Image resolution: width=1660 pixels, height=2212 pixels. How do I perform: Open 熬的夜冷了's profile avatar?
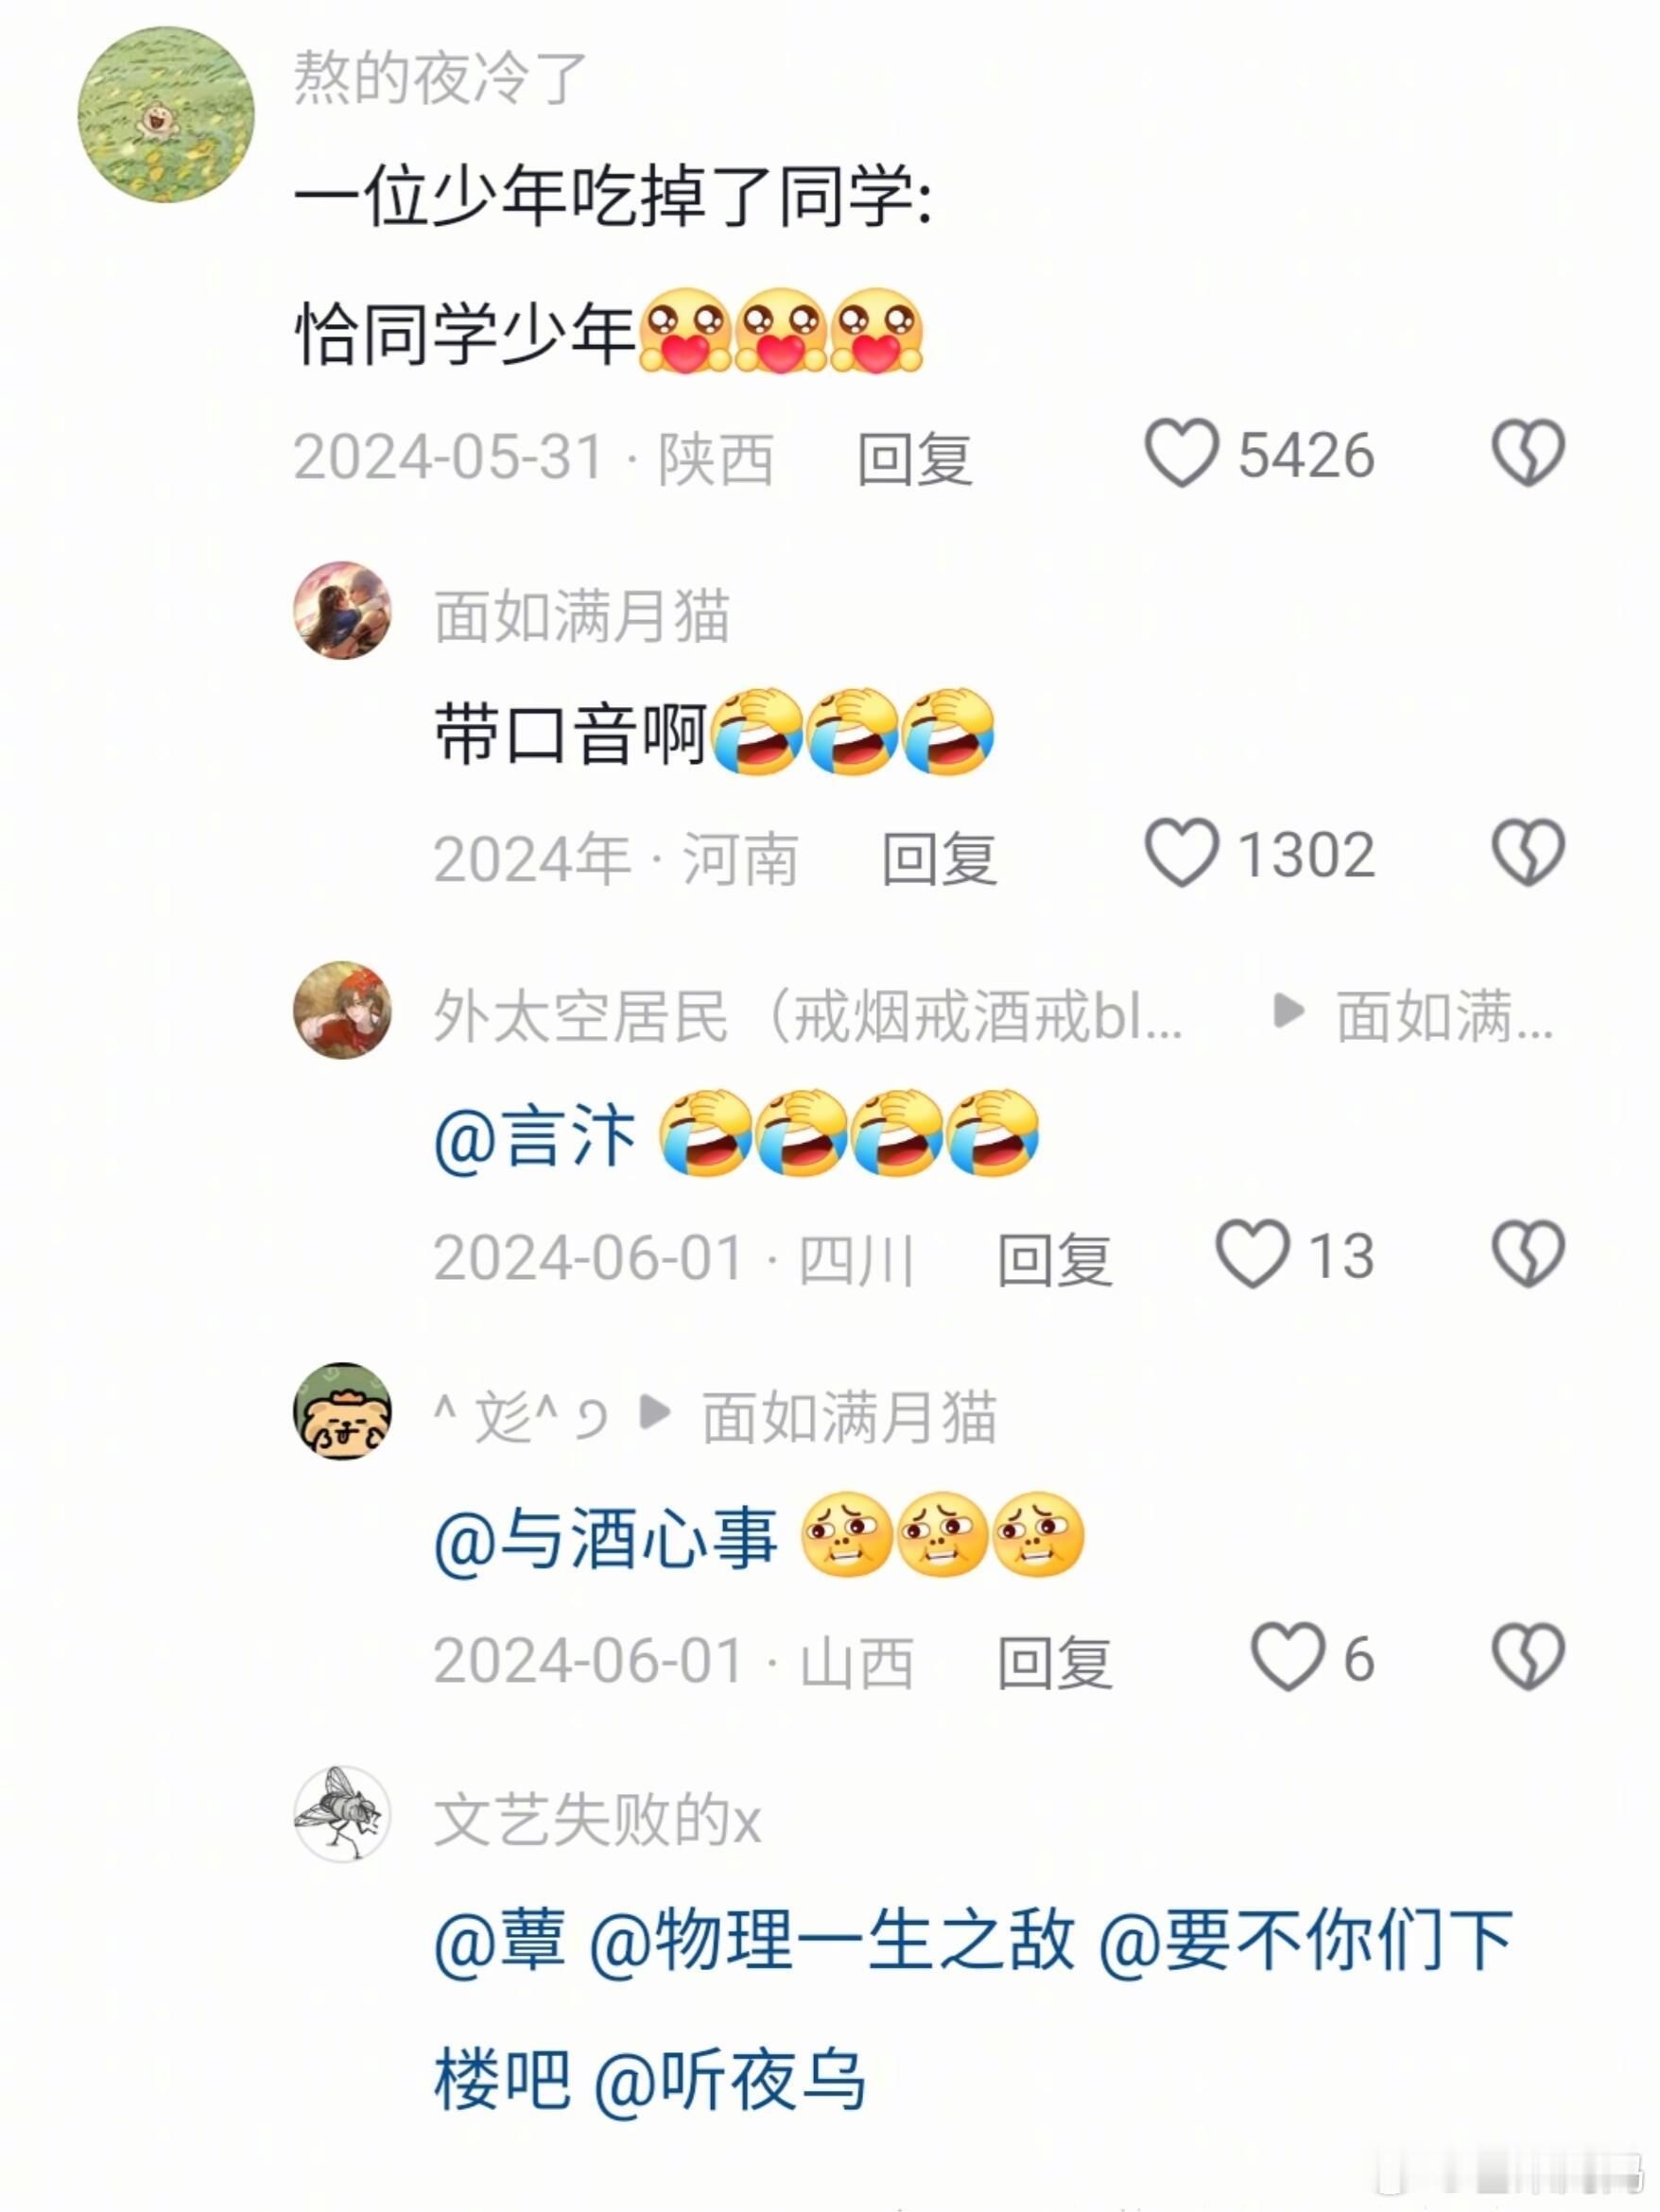pyautogui.click(x=166, y=114)
